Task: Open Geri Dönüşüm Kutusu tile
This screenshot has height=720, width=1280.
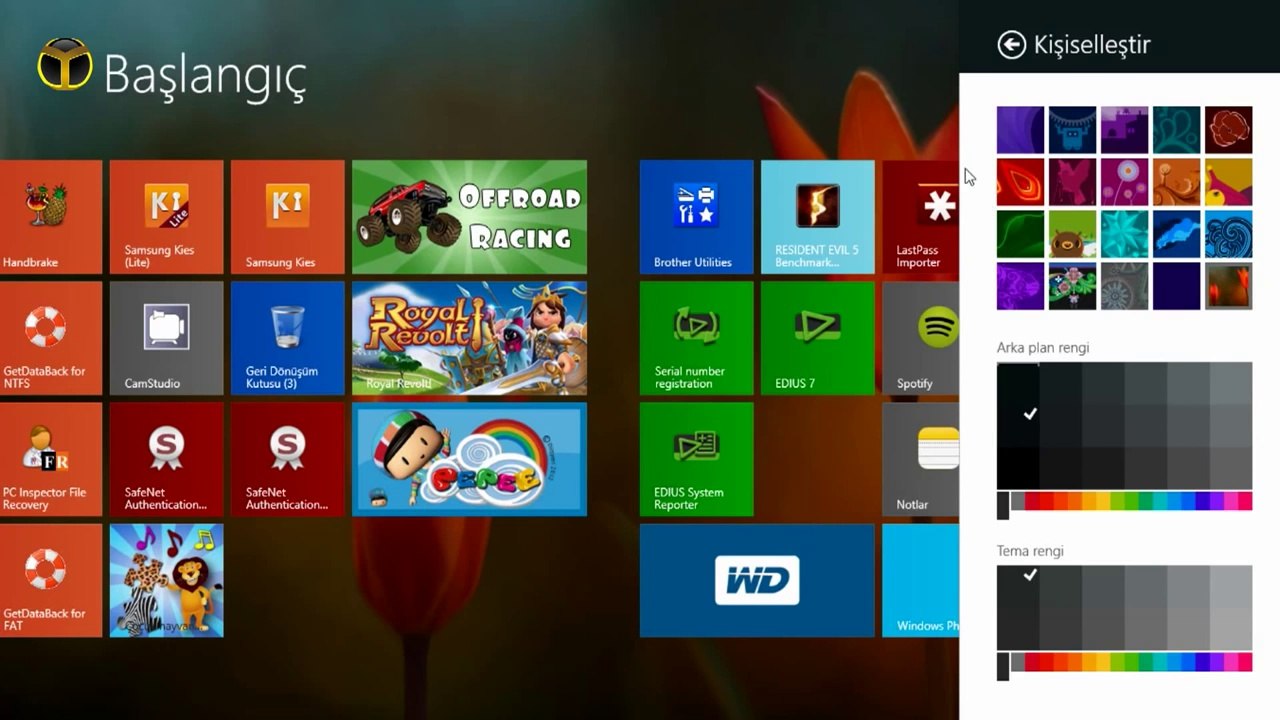Action: [x=287, y=338]
